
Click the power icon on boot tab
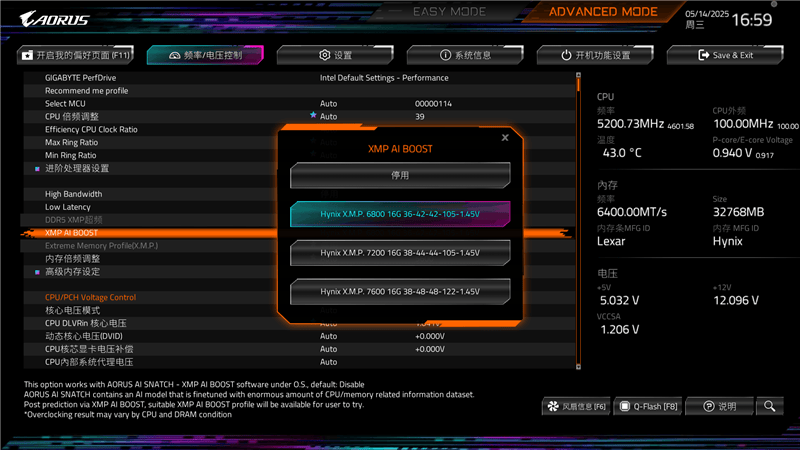566,55
